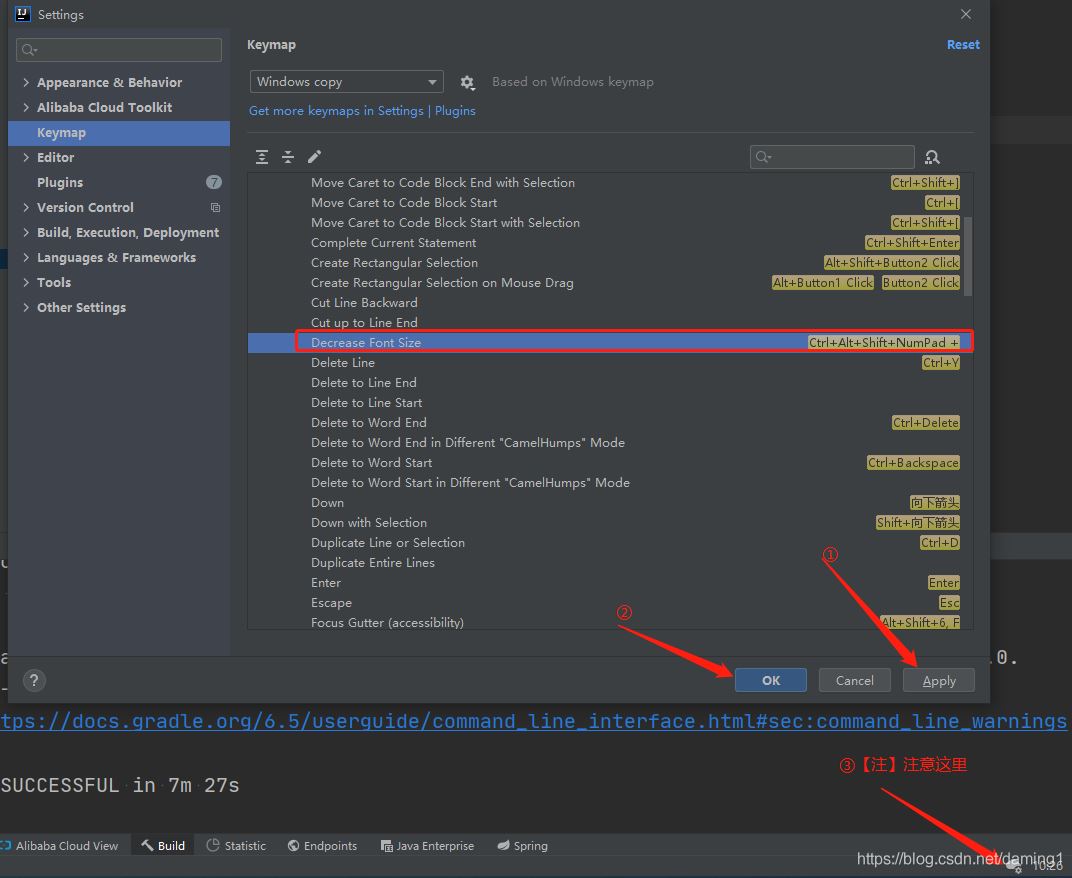This screenshot has height=878, width=1072.
Task: Expand the Editor settings section
Action: (26, 157)
